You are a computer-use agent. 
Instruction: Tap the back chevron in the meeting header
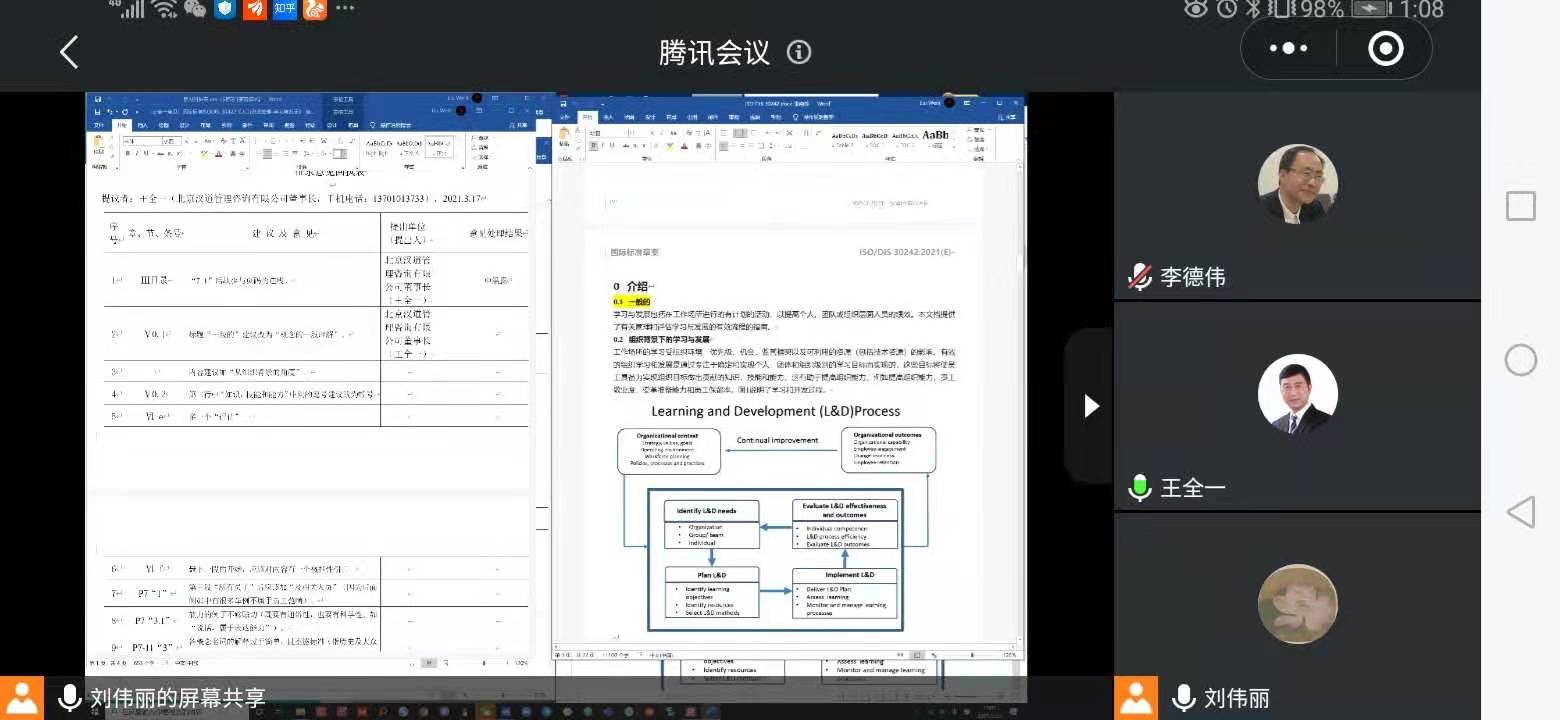click(69, 52)
